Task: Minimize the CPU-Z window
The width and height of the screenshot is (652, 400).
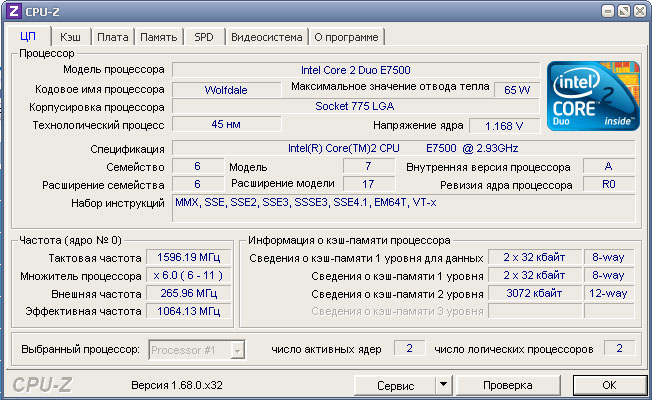Action: click(x=608, y=11)
